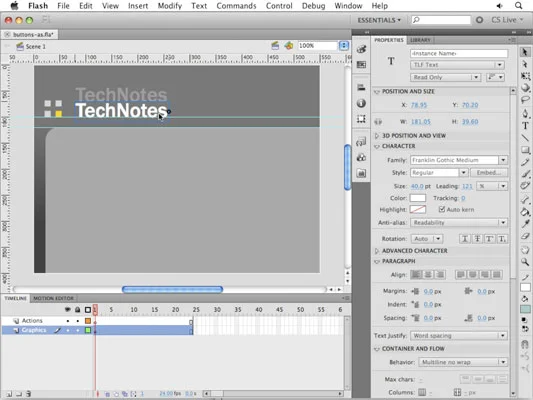This screenshot has width=533, height=400.
Task: Select the Selection arrow tool
Action: (x=525, y=52)
